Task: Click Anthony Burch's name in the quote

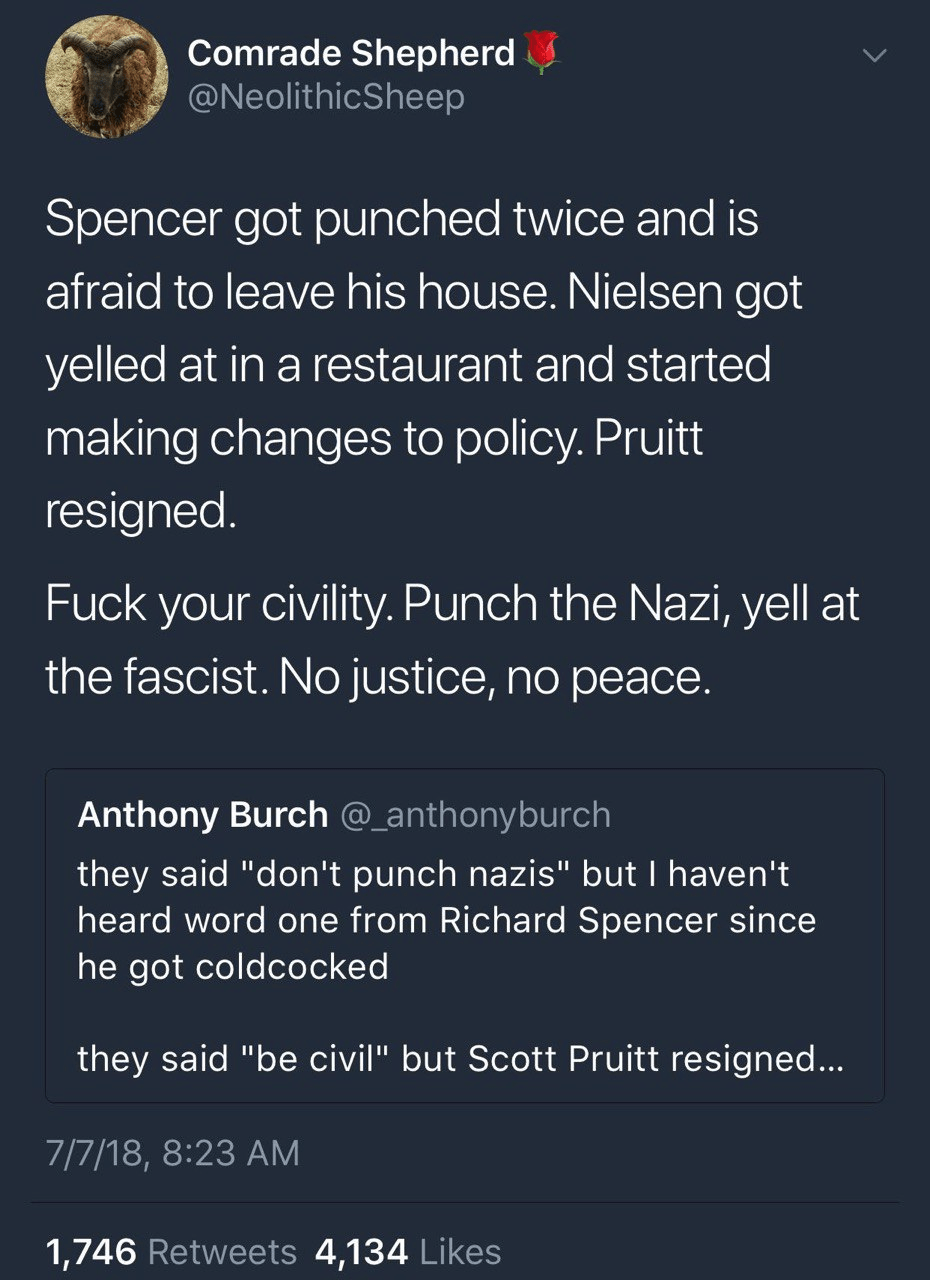Action: tap(202, 815)
